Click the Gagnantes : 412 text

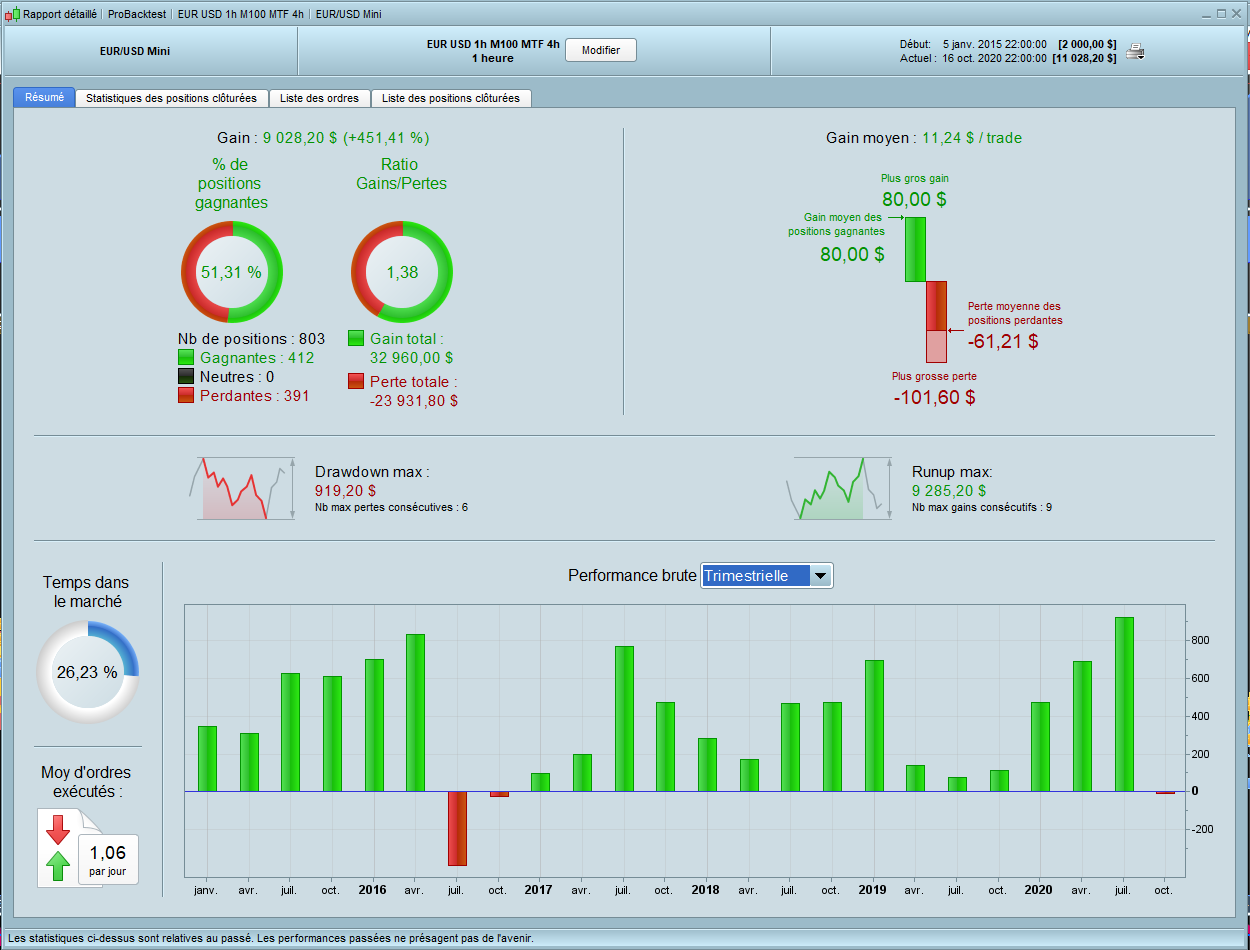(258, 357)
